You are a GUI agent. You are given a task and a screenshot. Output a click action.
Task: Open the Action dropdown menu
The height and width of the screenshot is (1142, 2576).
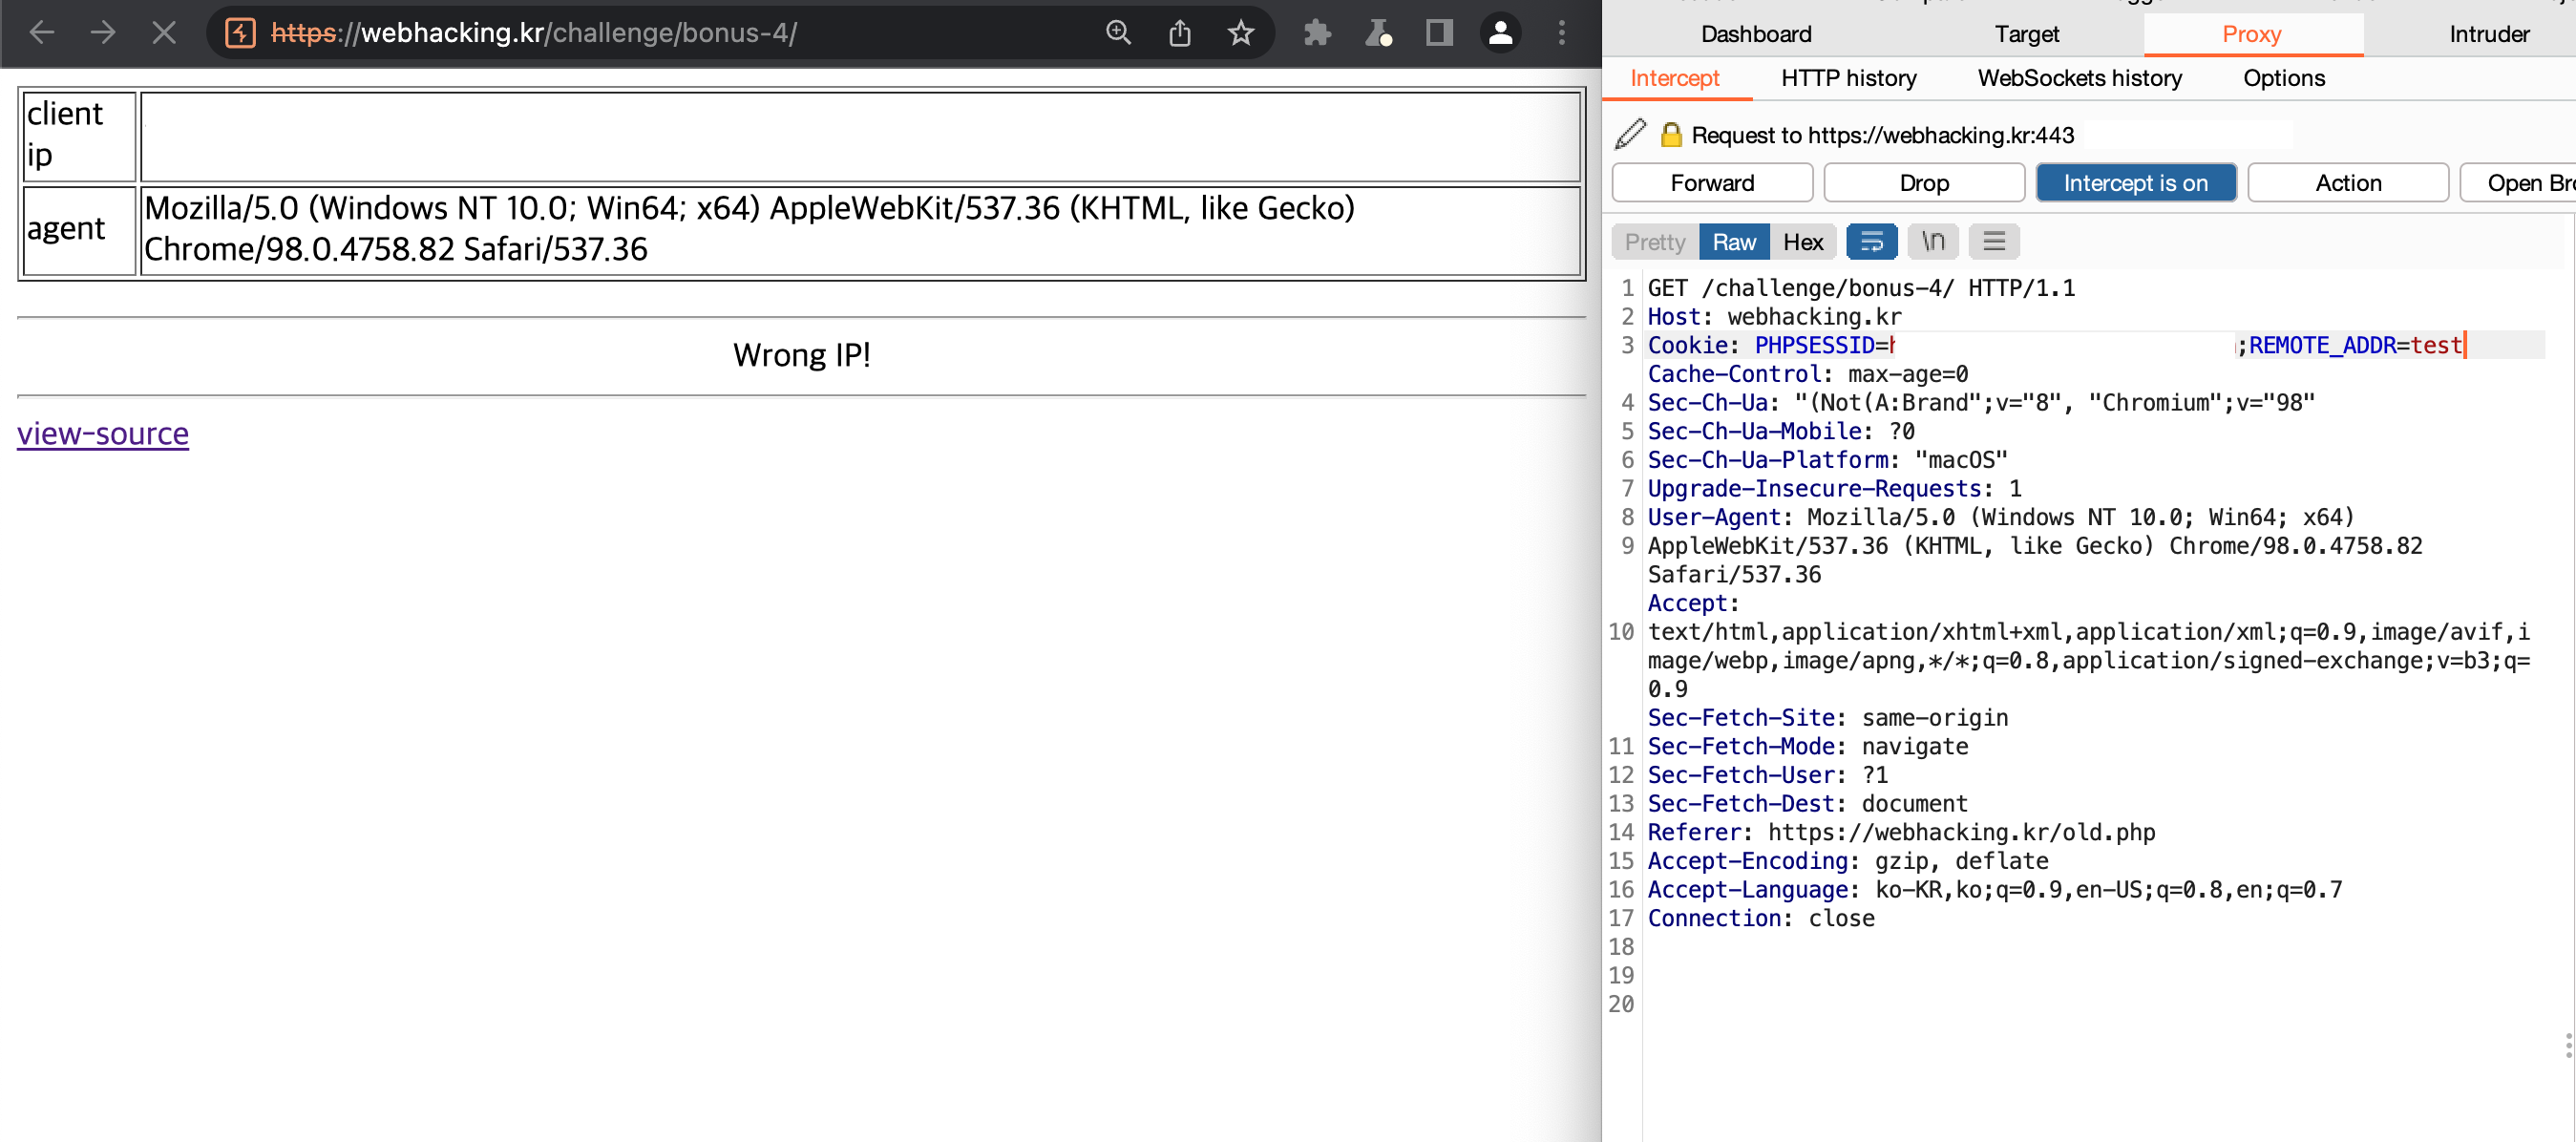[x=2347, y=183]
